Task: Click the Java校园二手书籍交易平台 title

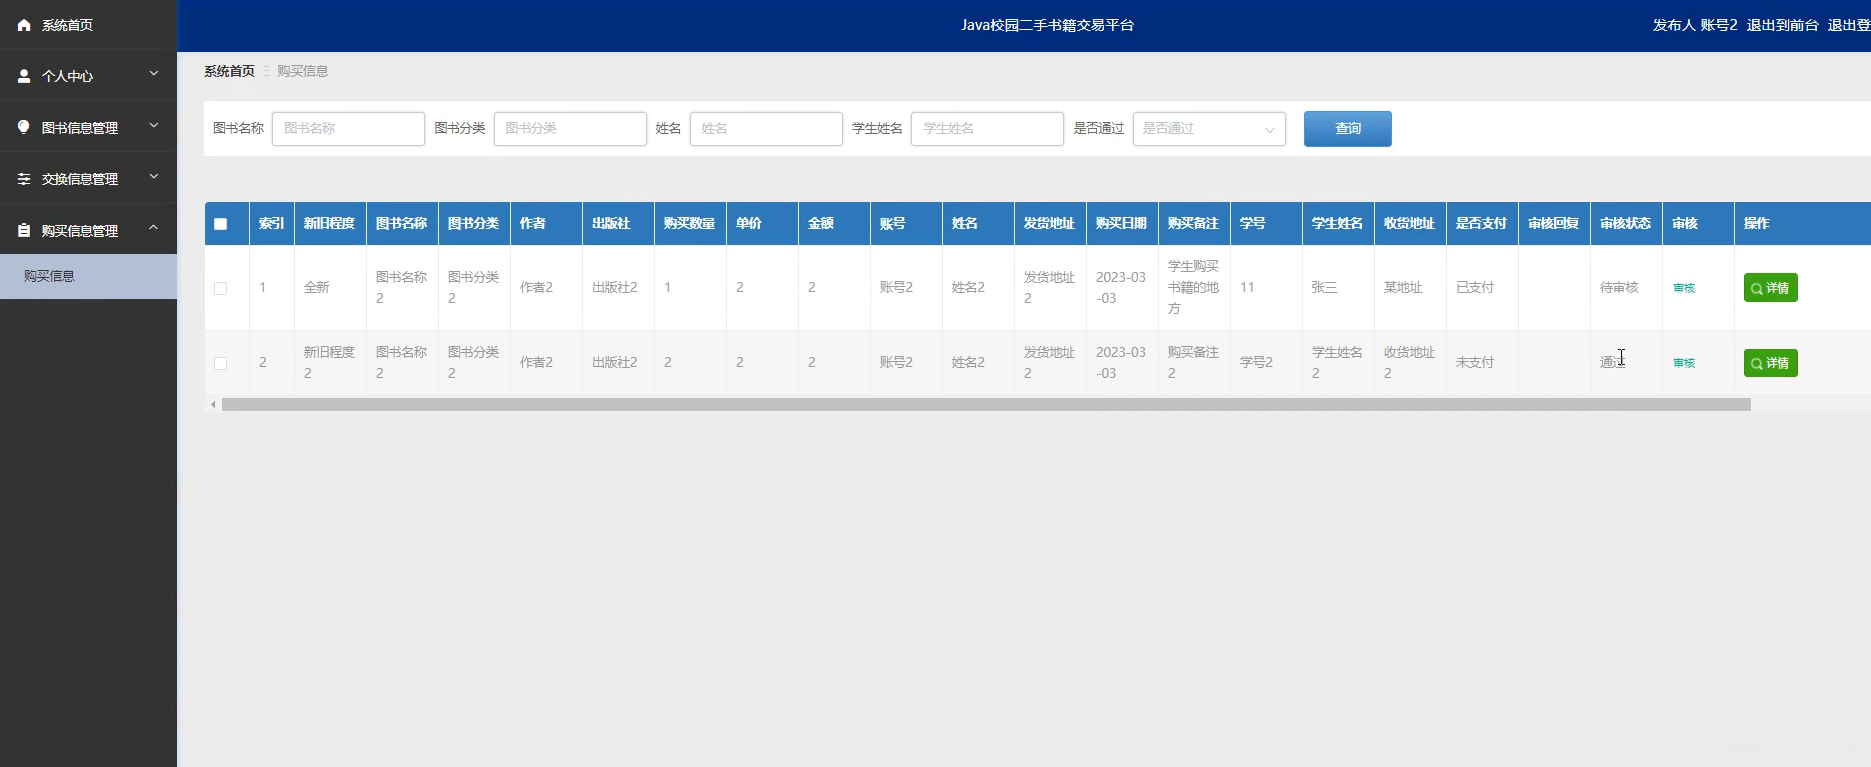Action: click(1048, 25)
